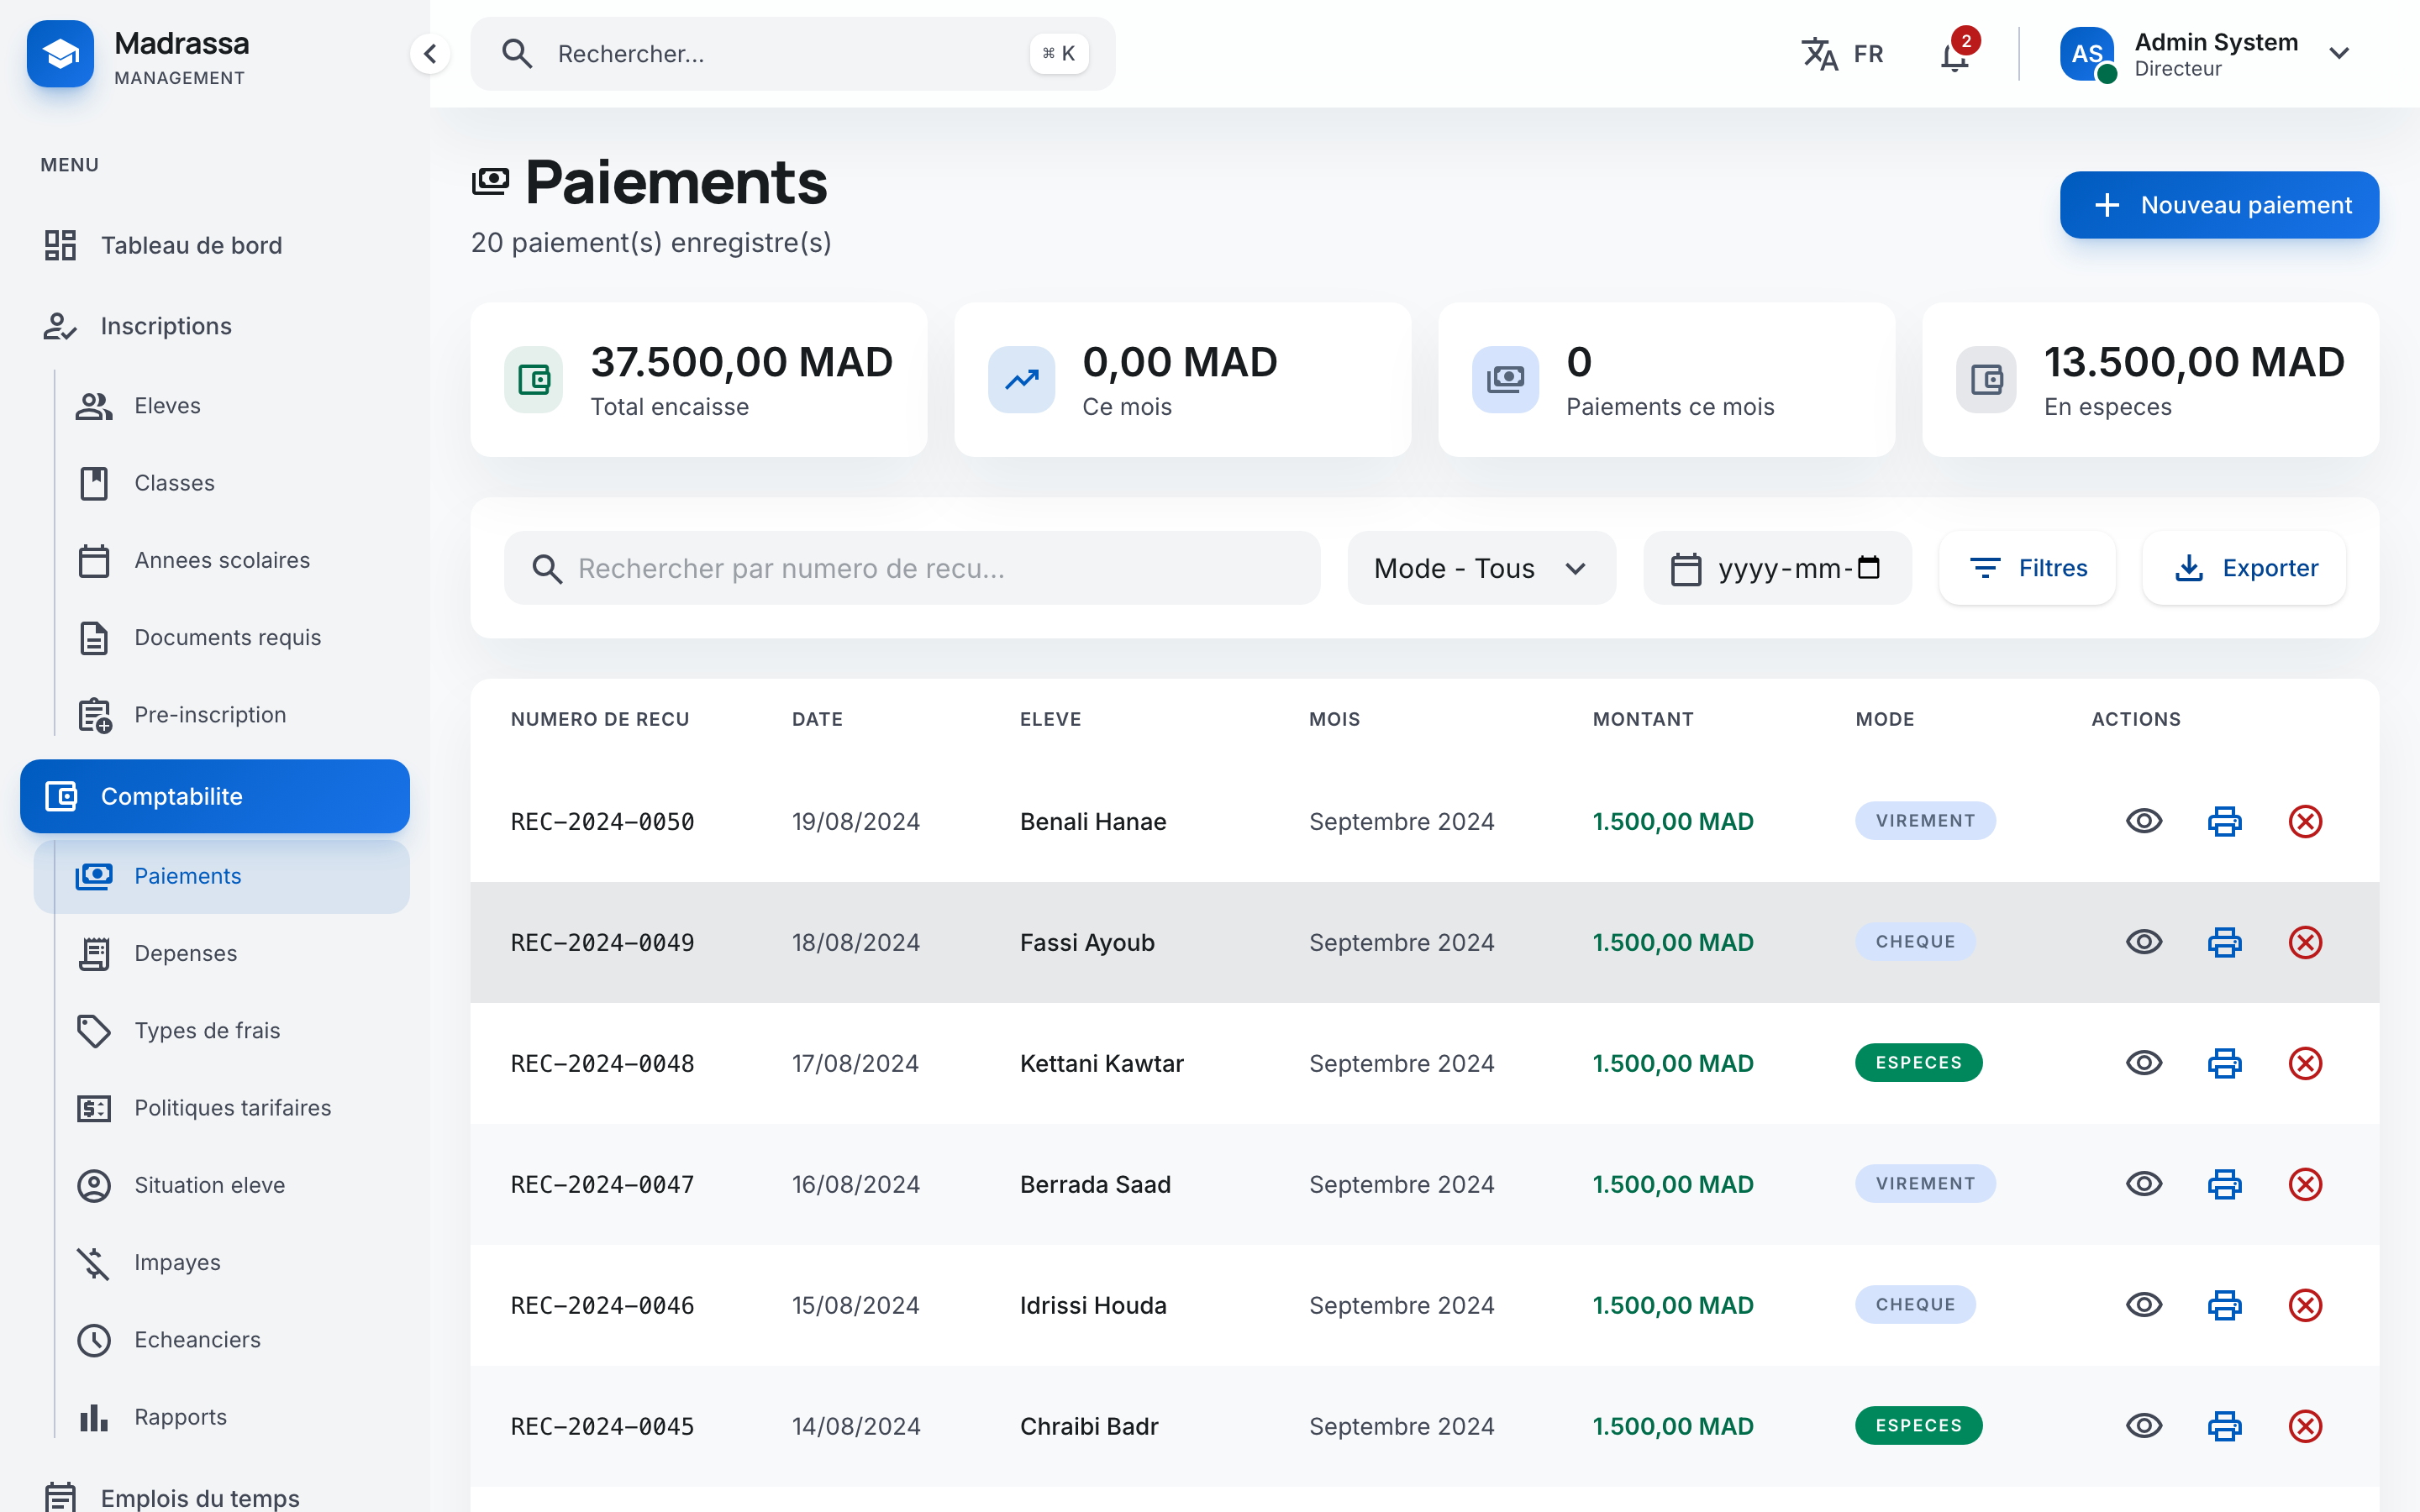Export payments with Exporter button

tap(2244, 568)
